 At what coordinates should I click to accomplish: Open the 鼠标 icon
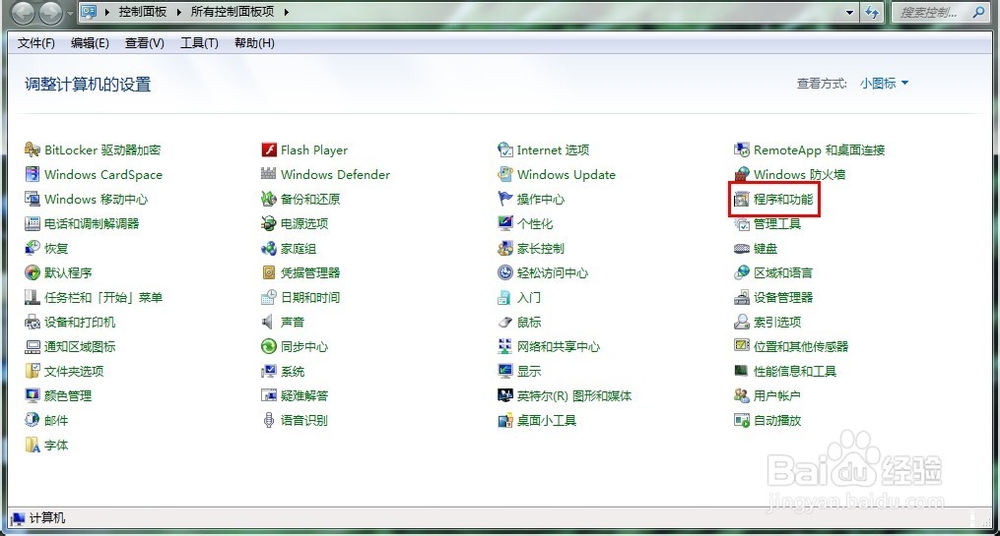pos(506,322)
